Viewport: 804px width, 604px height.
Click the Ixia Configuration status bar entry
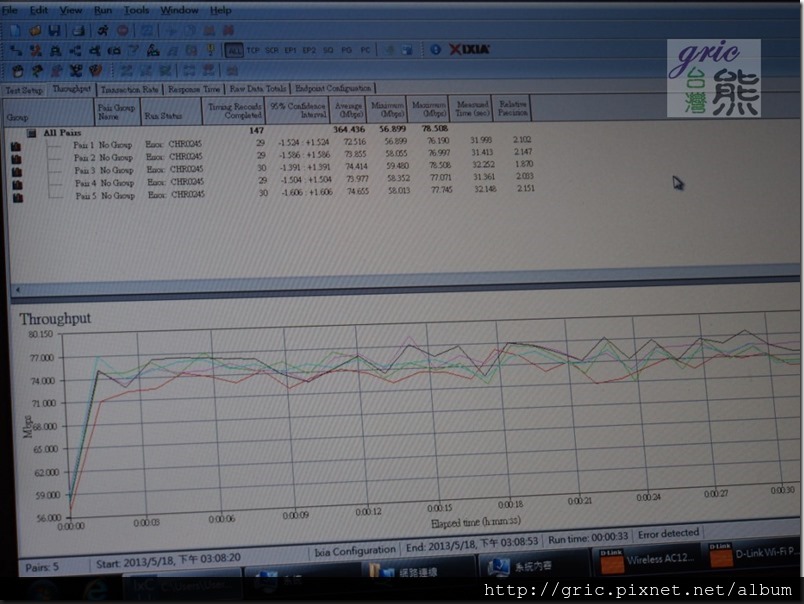click(x=355, y=551)
